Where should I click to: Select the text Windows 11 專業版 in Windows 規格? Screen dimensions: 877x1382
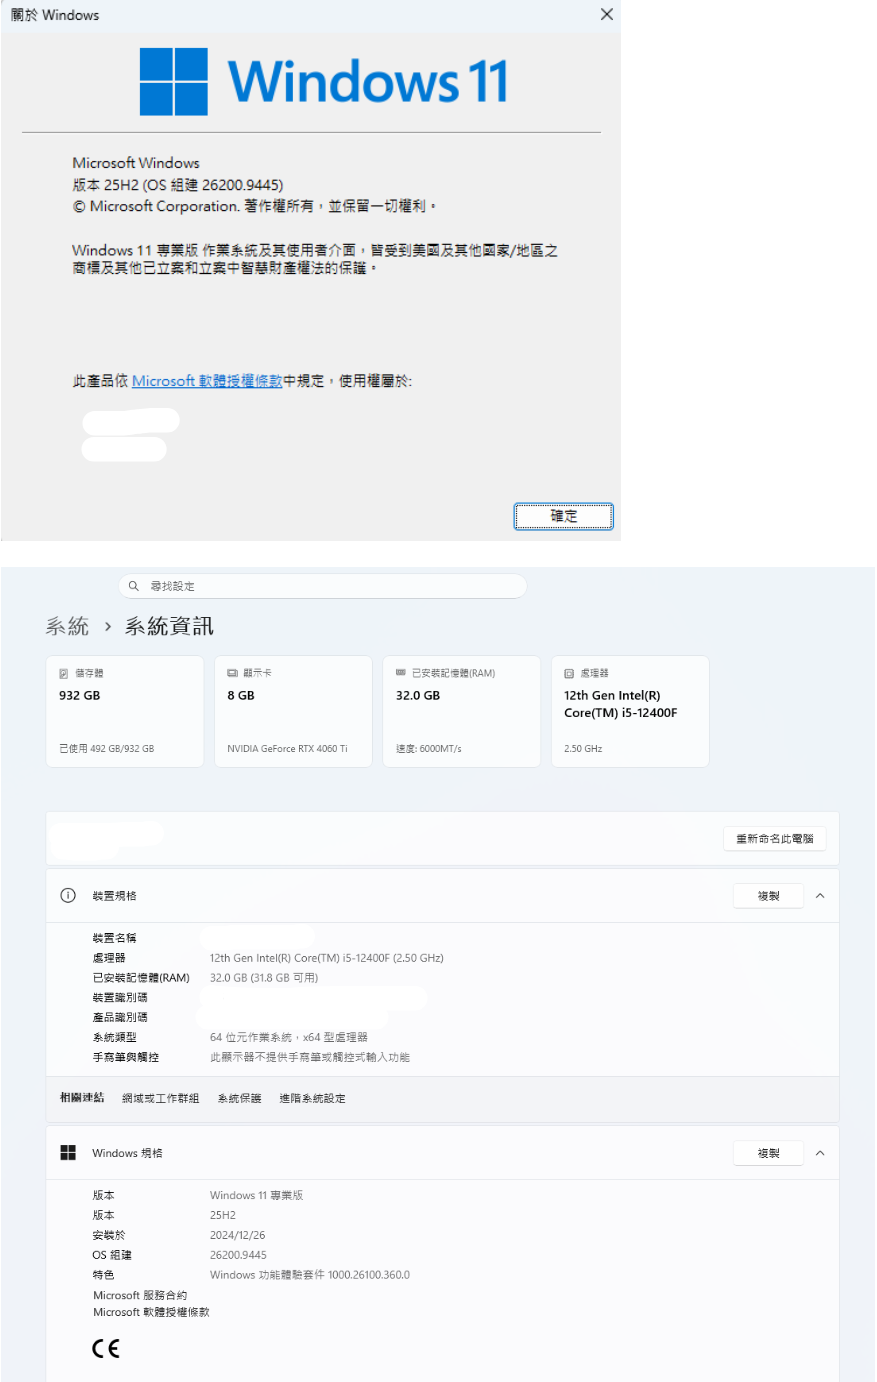(257, 1195)
